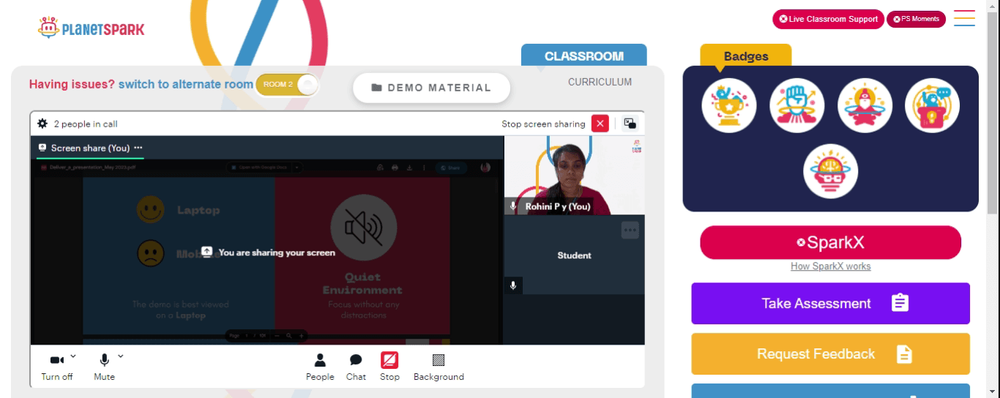Open the hamburger menu
This screenshot has width=1000, height=398.
pyautogui.click(x=964, y=18)
